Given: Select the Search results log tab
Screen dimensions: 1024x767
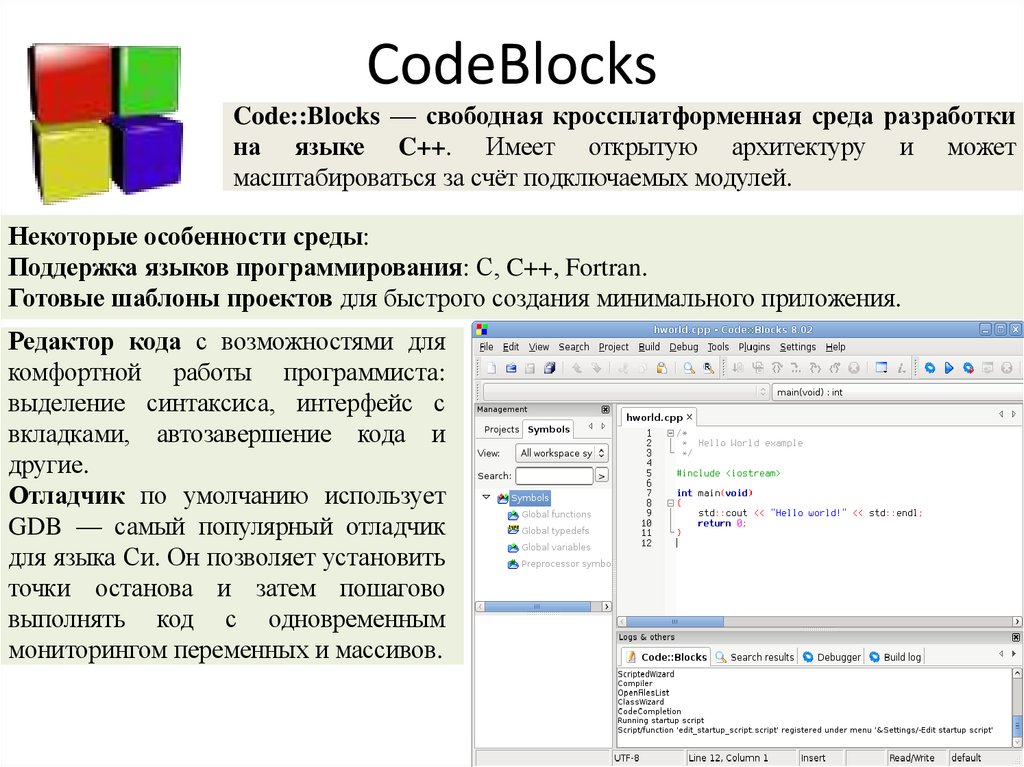Looking at the screenshot, I should 760,656.
